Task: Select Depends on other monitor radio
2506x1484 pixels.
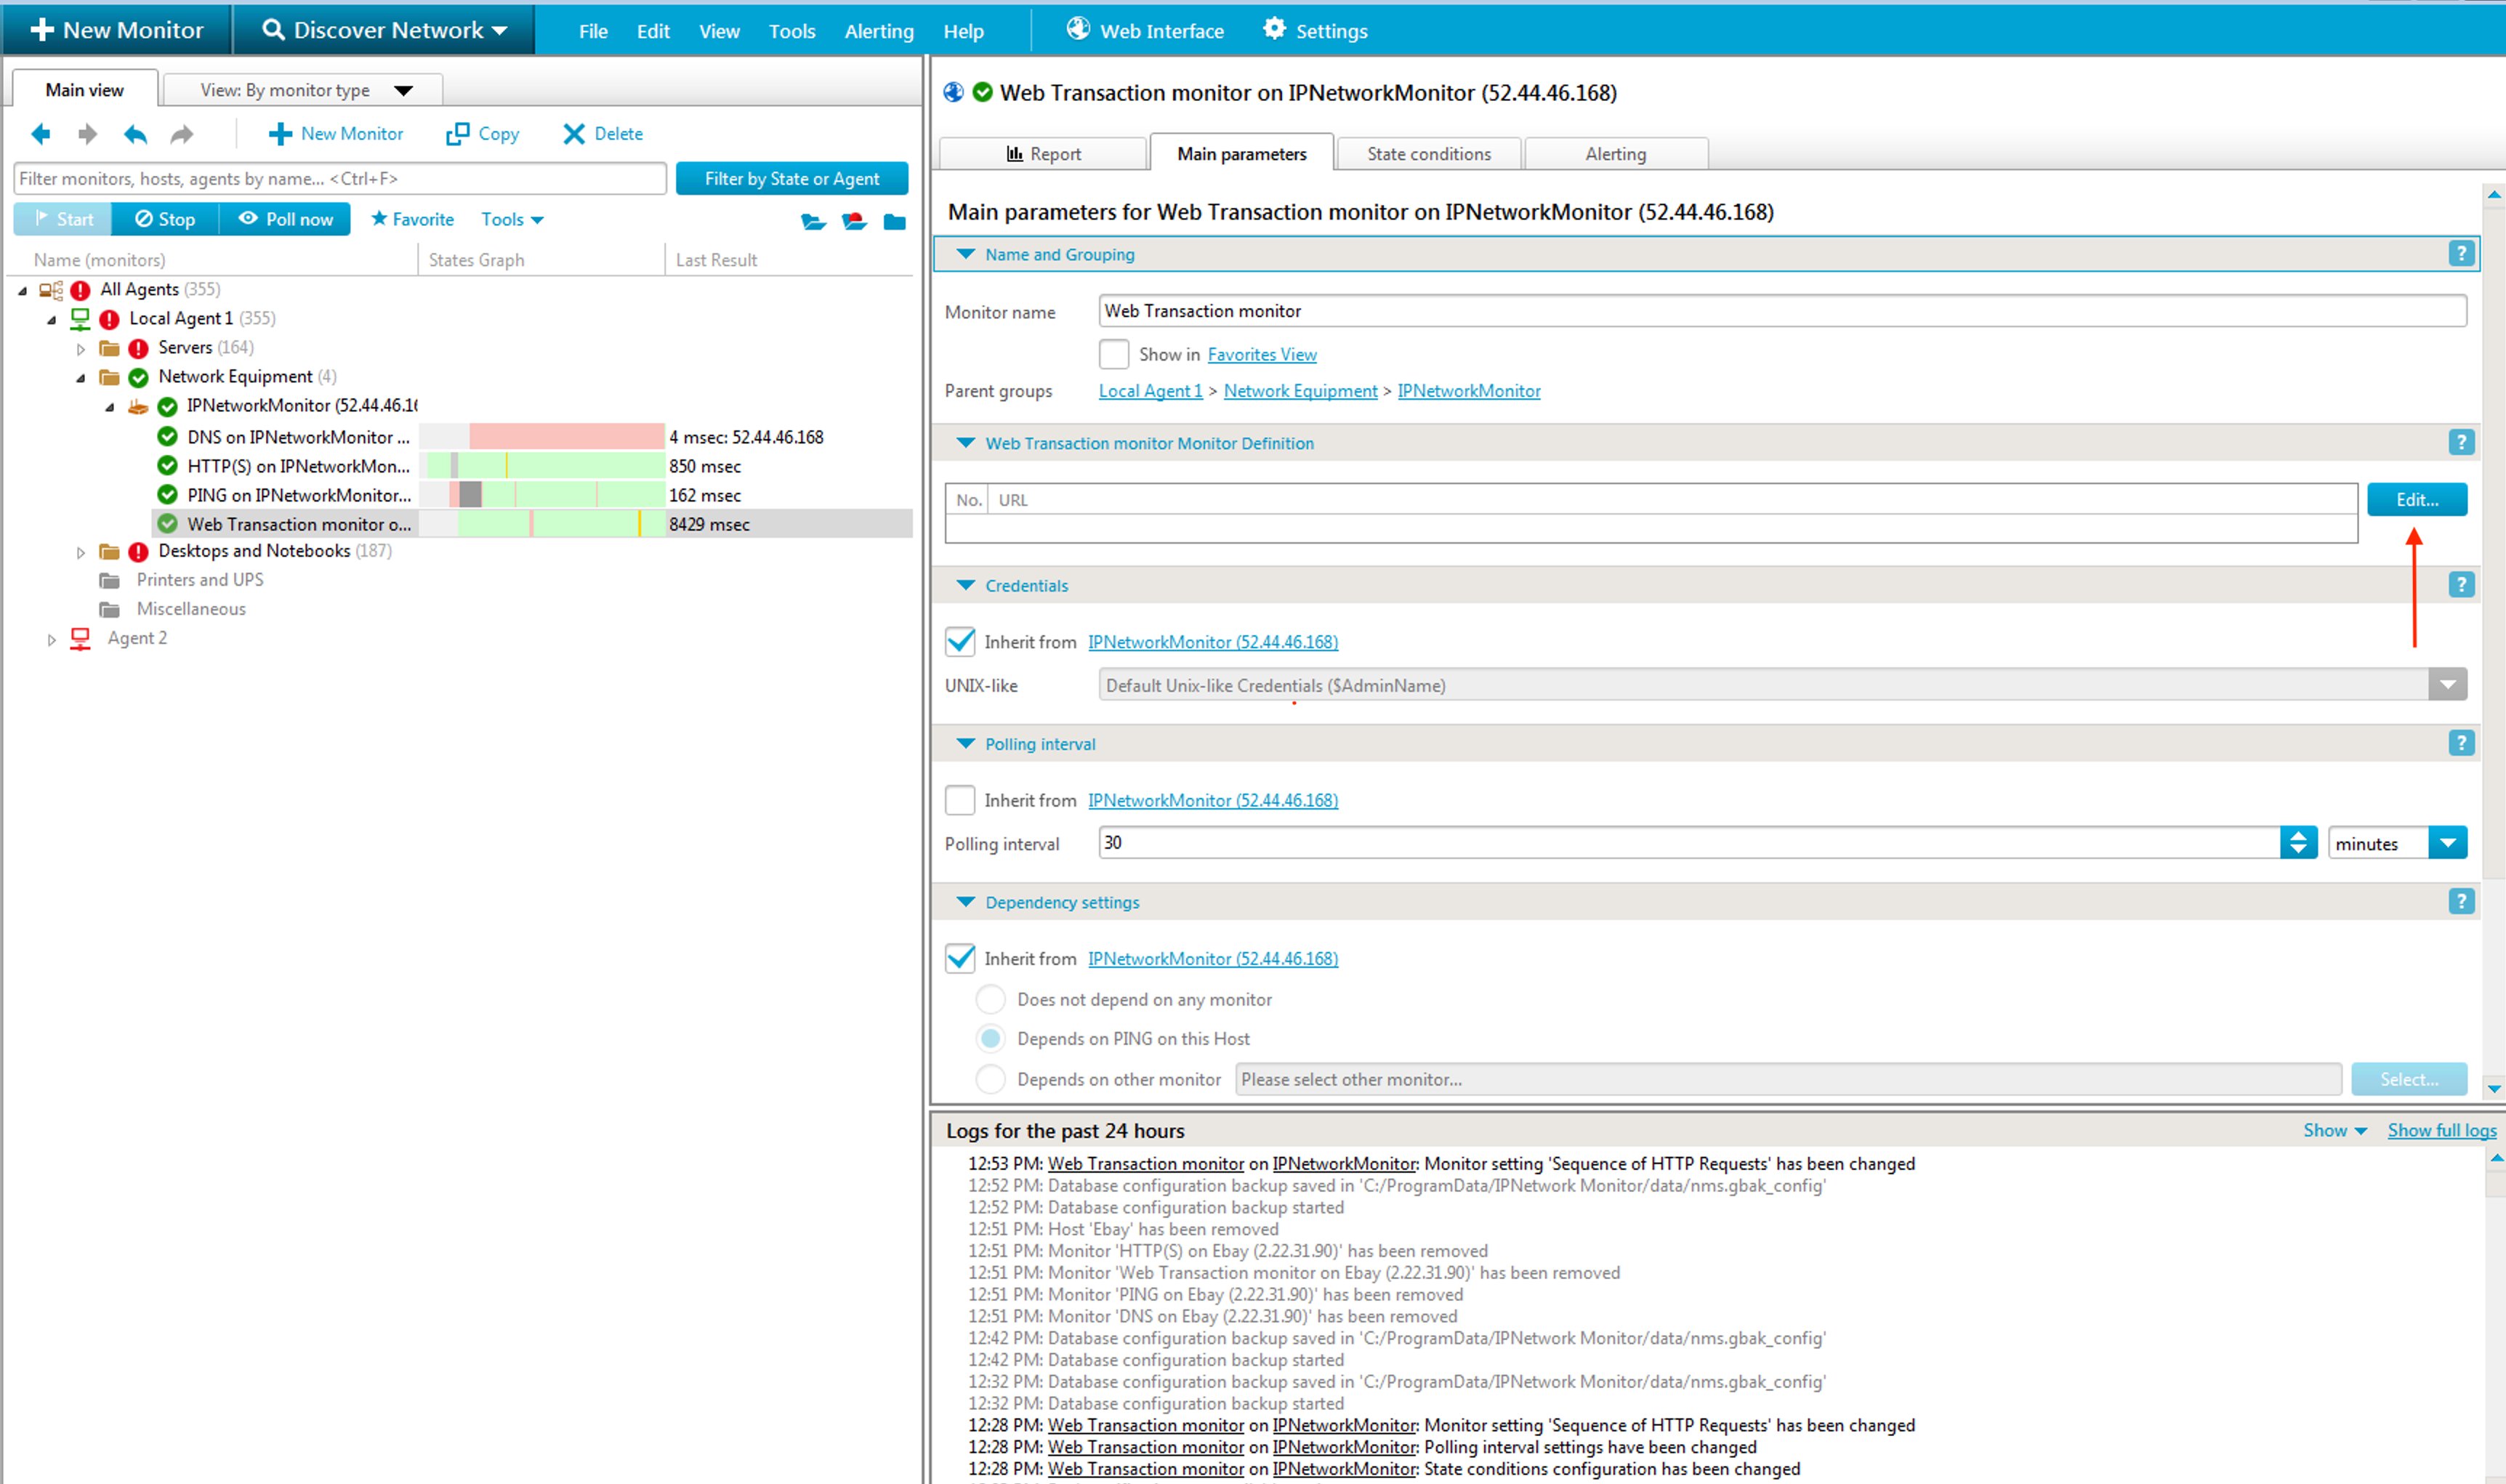Action: pyautogui.click(x=990, y=1079)
